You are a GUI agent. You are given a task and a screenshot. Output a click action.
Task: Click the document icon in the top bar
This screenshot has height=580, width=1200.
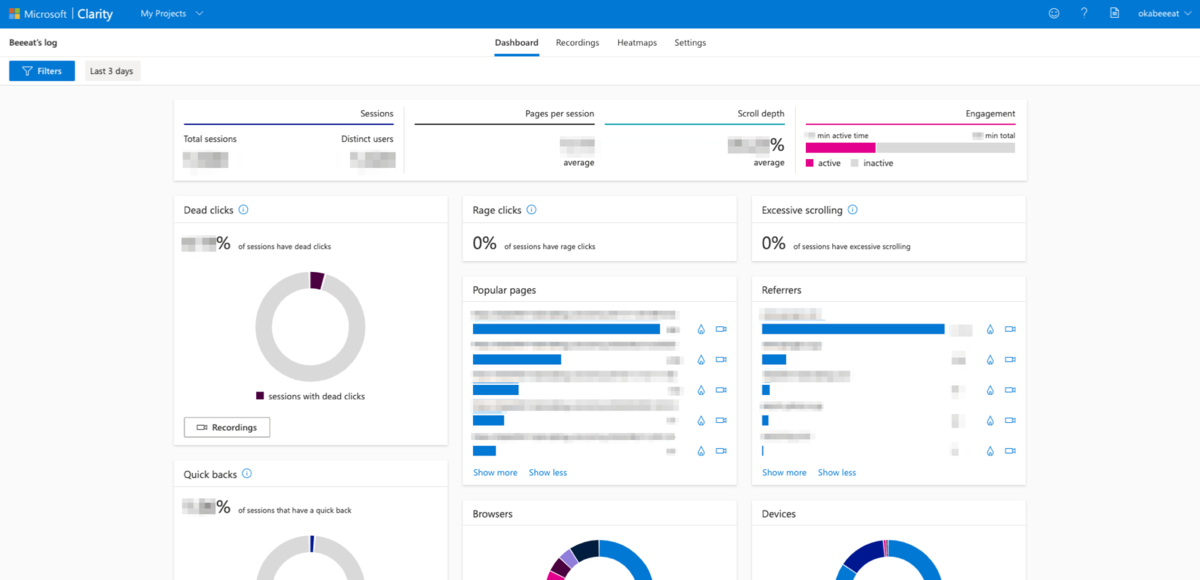(1114, 14)
